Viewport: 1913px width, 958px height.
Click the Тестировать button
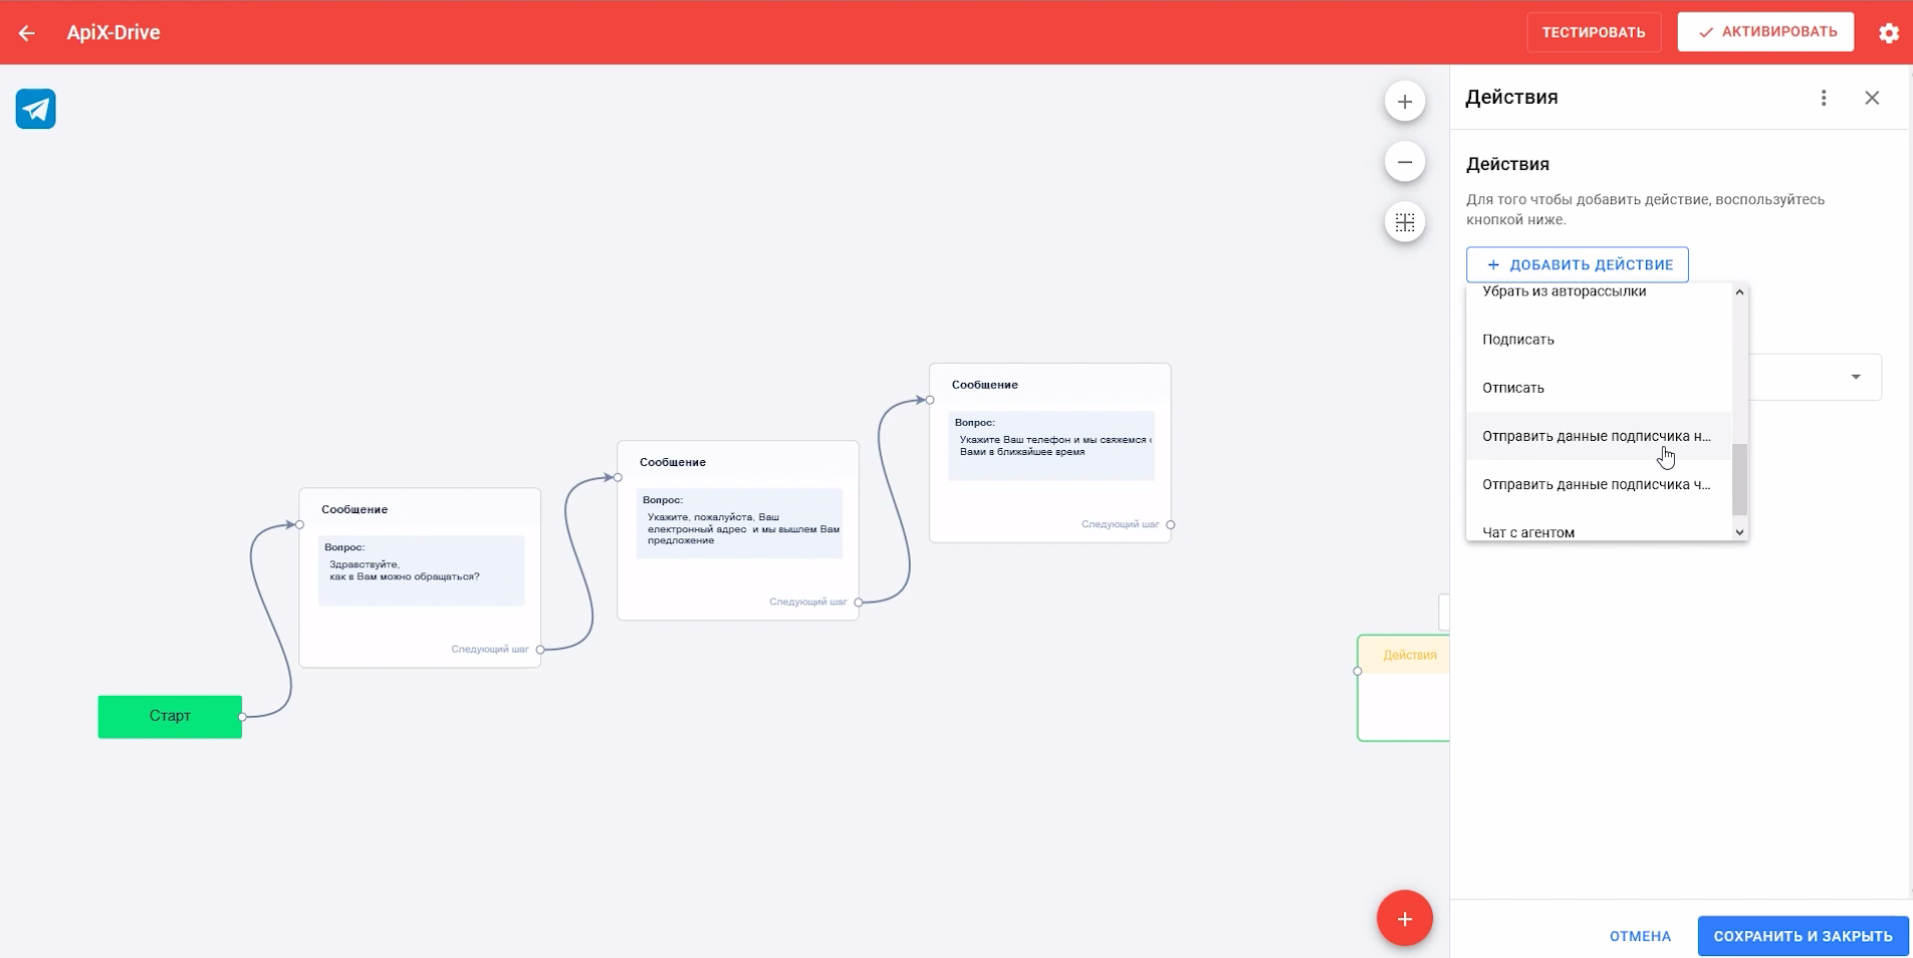[x=1593, y=33]
